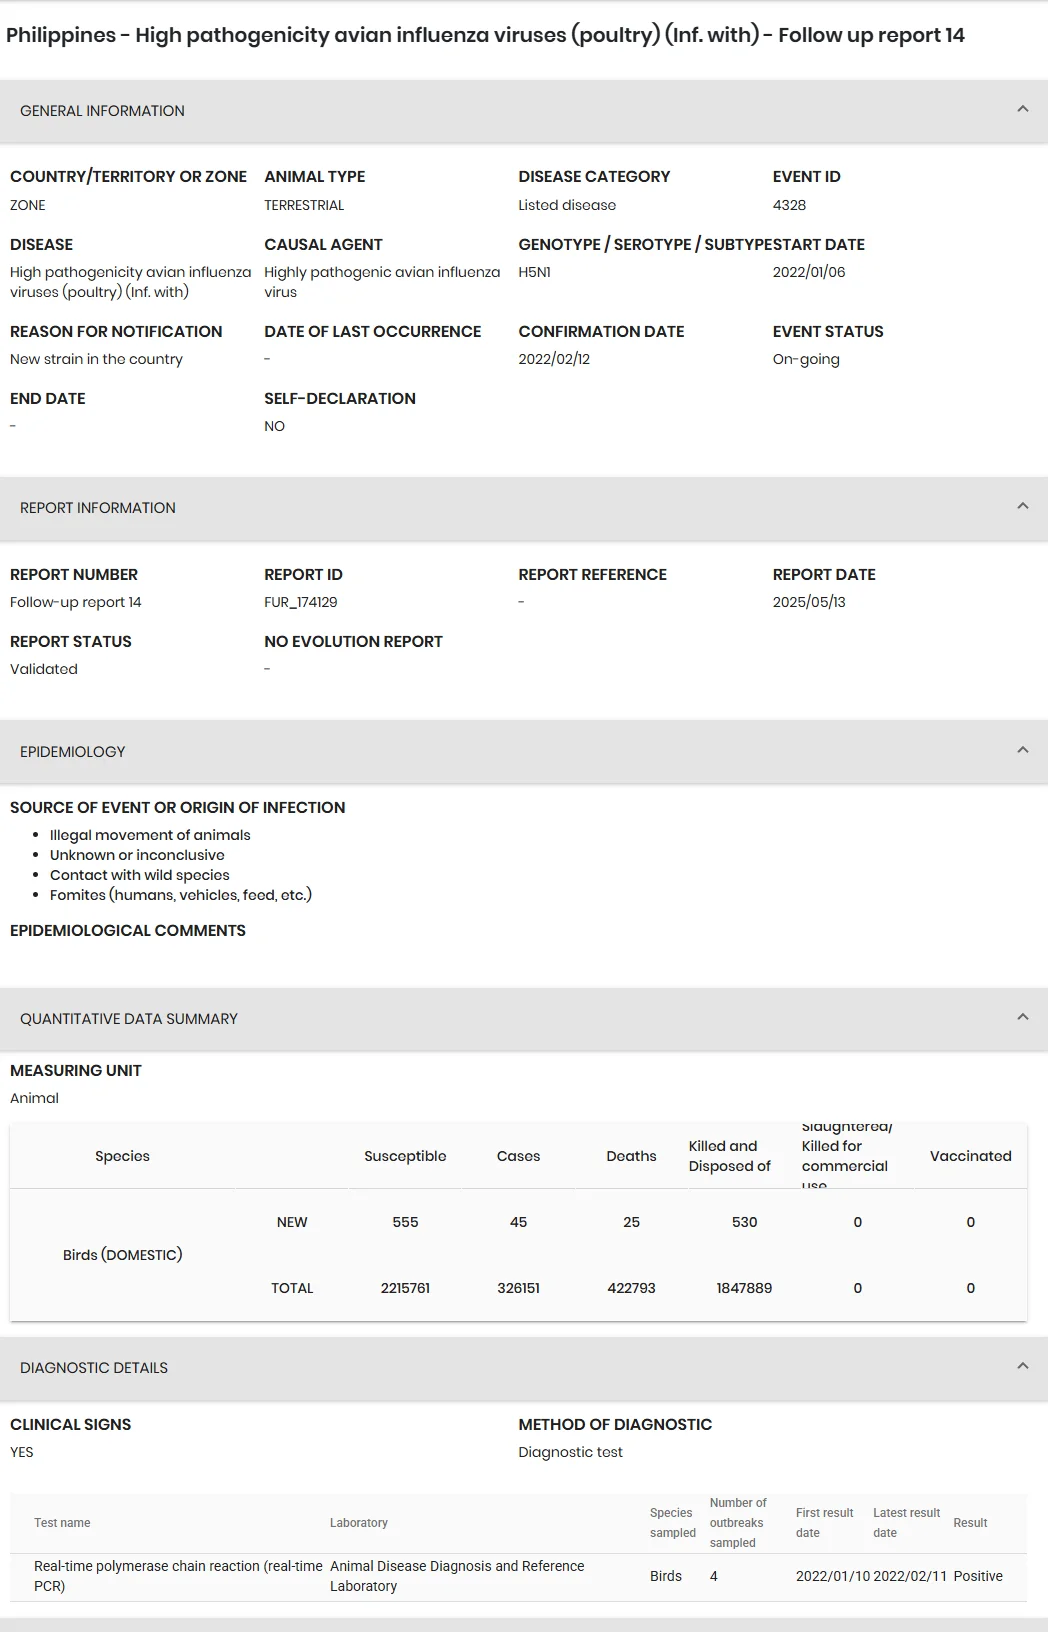Select total susceptible 2215761
This screenshot has width=1048, height=1632.
(x=405, y=1288)
